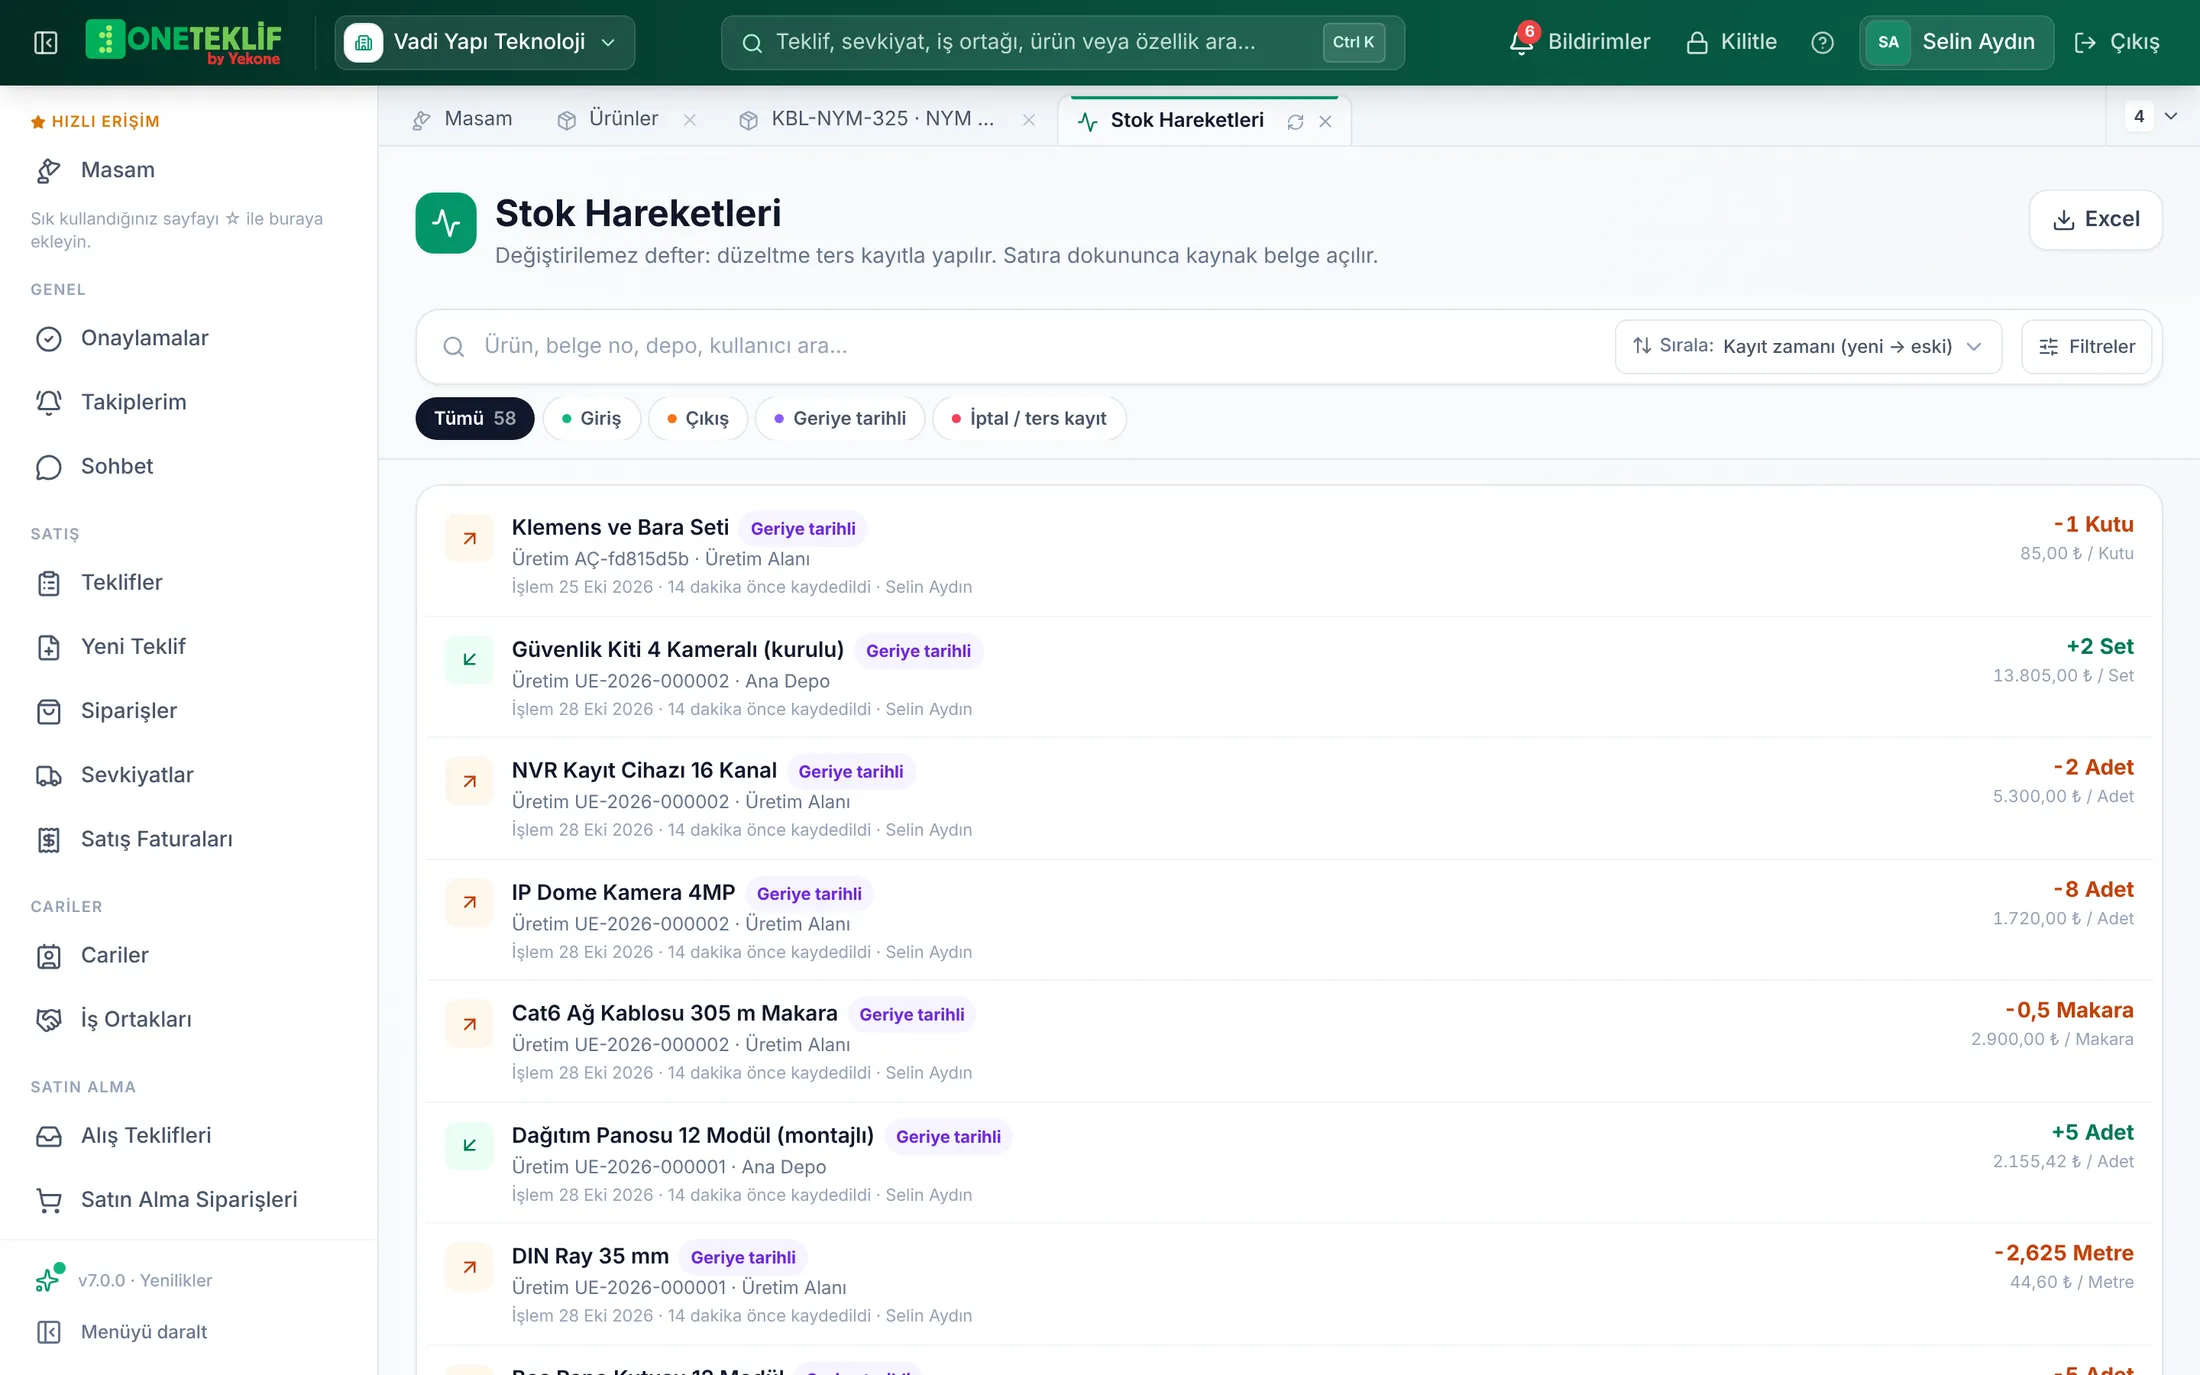Open the Sırala sort dropdown
The height and width of the screenshot is (1375, 2200).
click(x=1808, y=346)
